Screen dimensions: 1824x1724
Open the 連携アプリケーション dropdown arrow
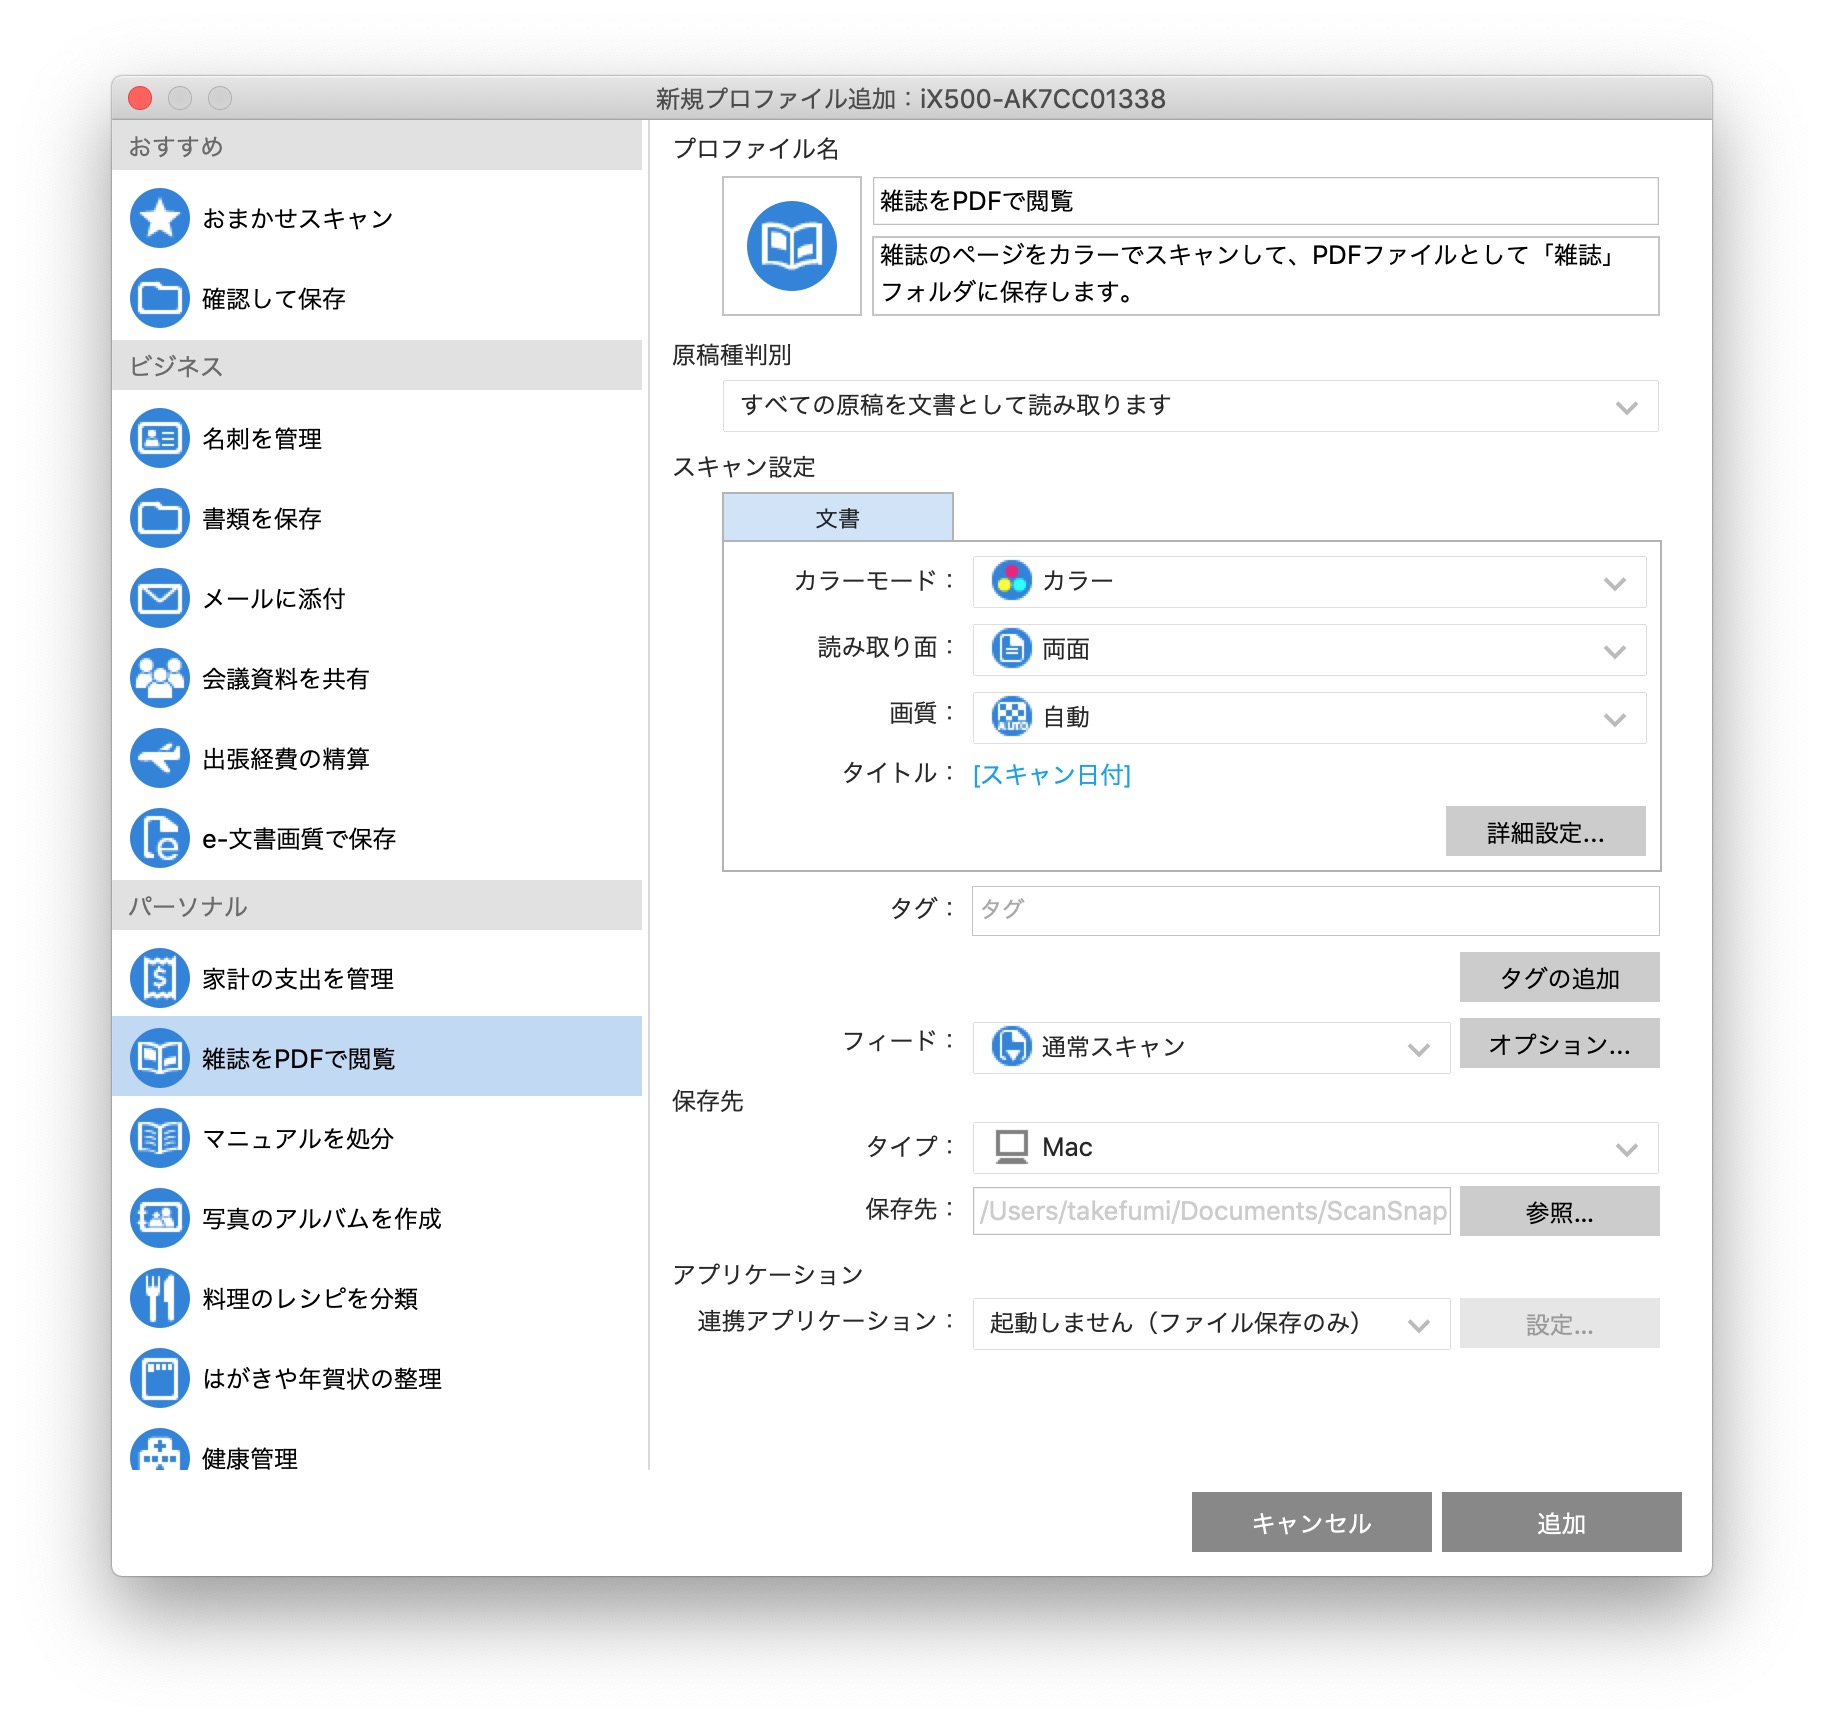1418,1325
